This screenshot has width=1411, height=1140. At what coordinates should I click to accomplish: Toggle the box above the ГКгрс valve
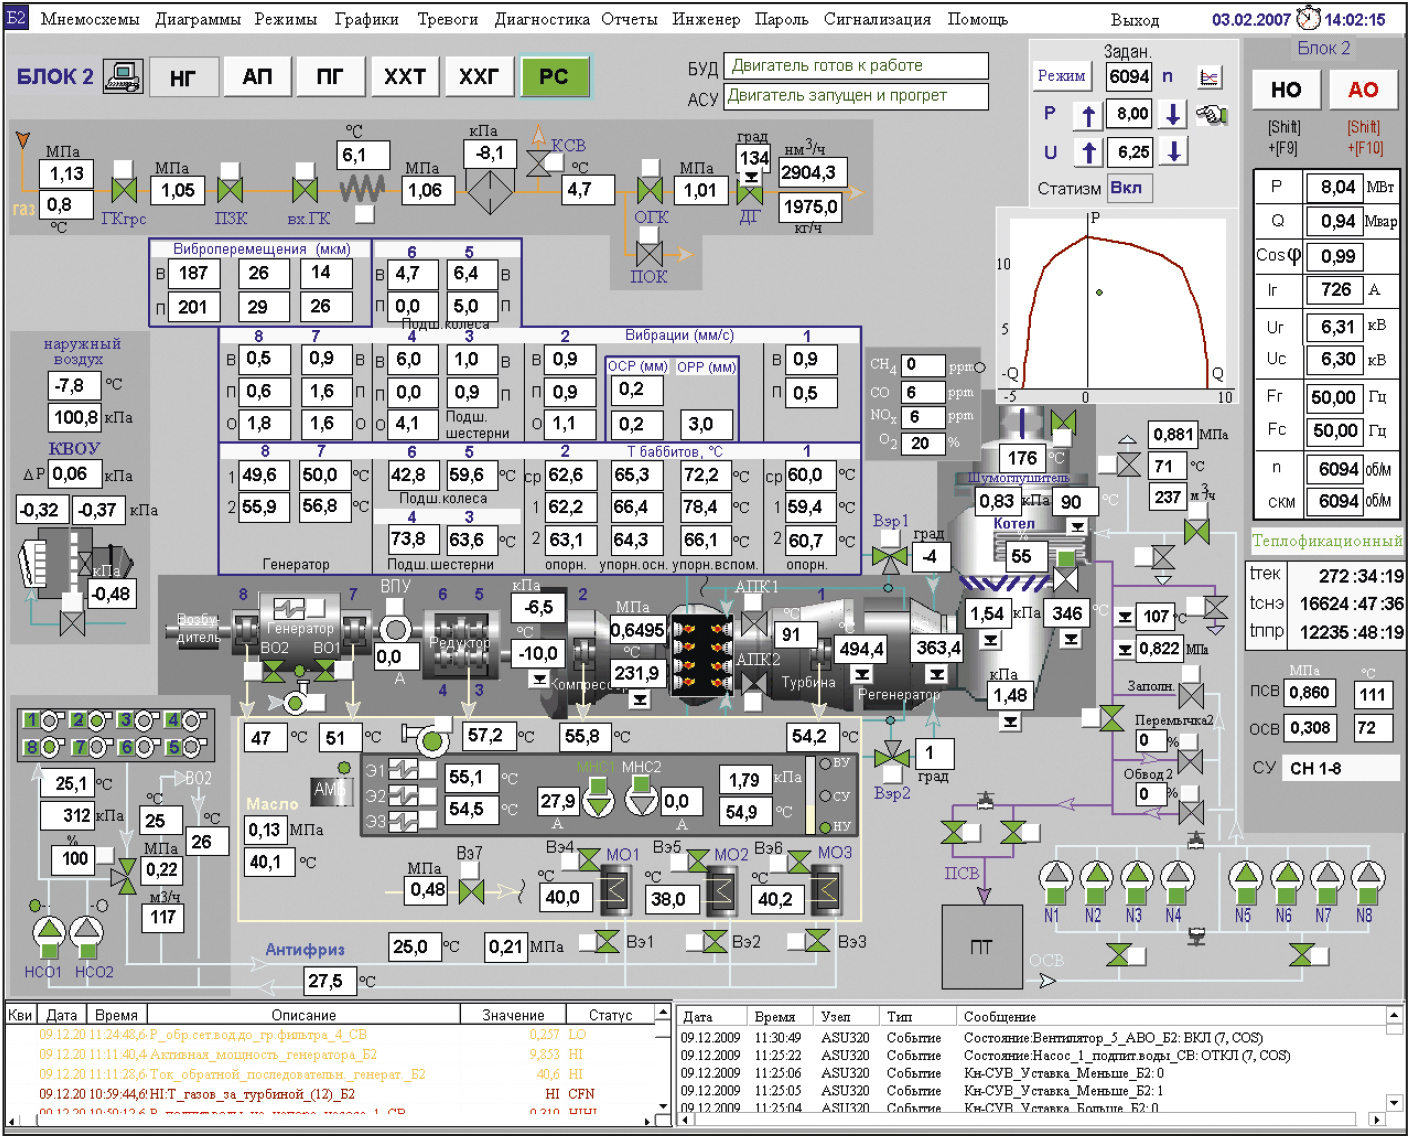(124, 168)
